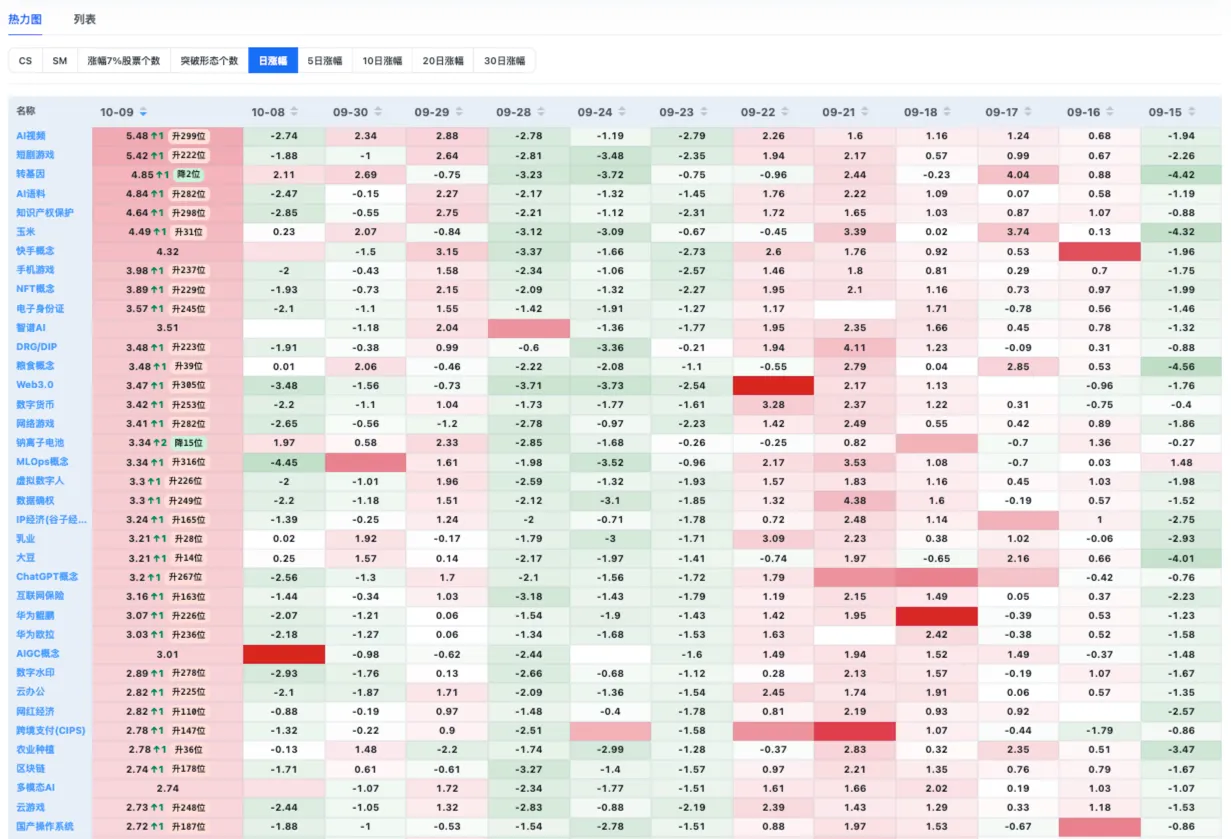Screen dimensions: 1231x839
Task: Select the 20日涨幅 option
Action: click(x=443, y=61)
